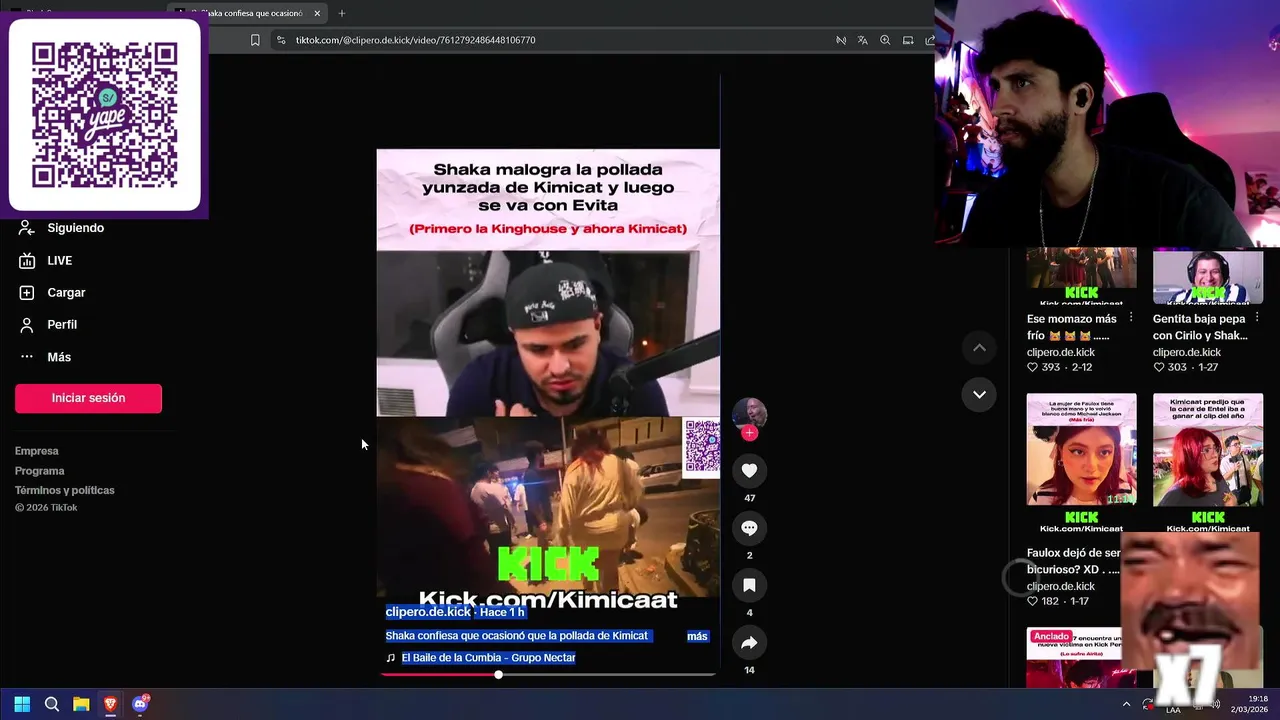Screen dimensions: 1280x720
Task: Open Kimicaat predijo Entel video thumbnail
Action: (1208, 462)
